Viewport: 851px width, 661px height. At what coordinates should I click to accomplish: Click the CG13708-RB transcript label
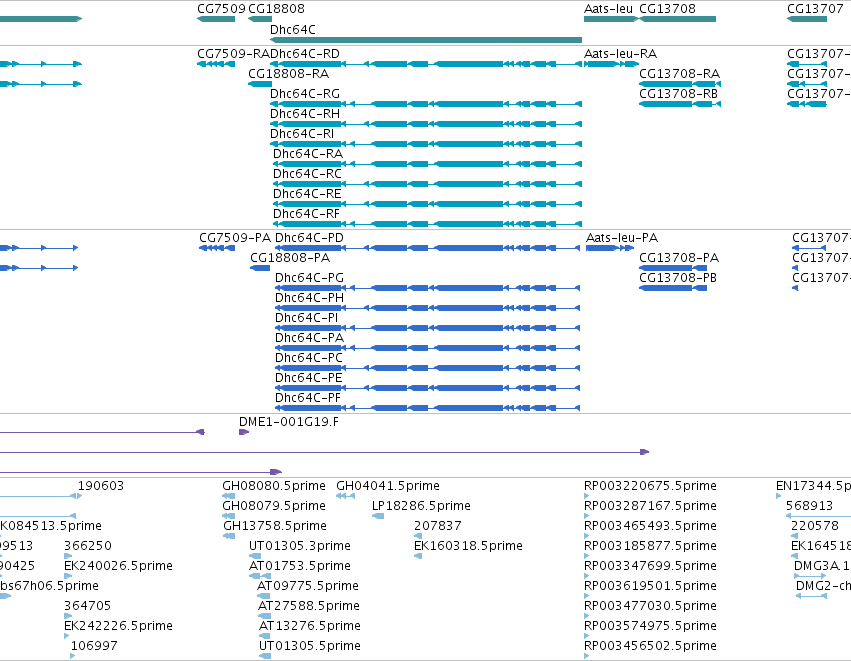tap(678, 94)
